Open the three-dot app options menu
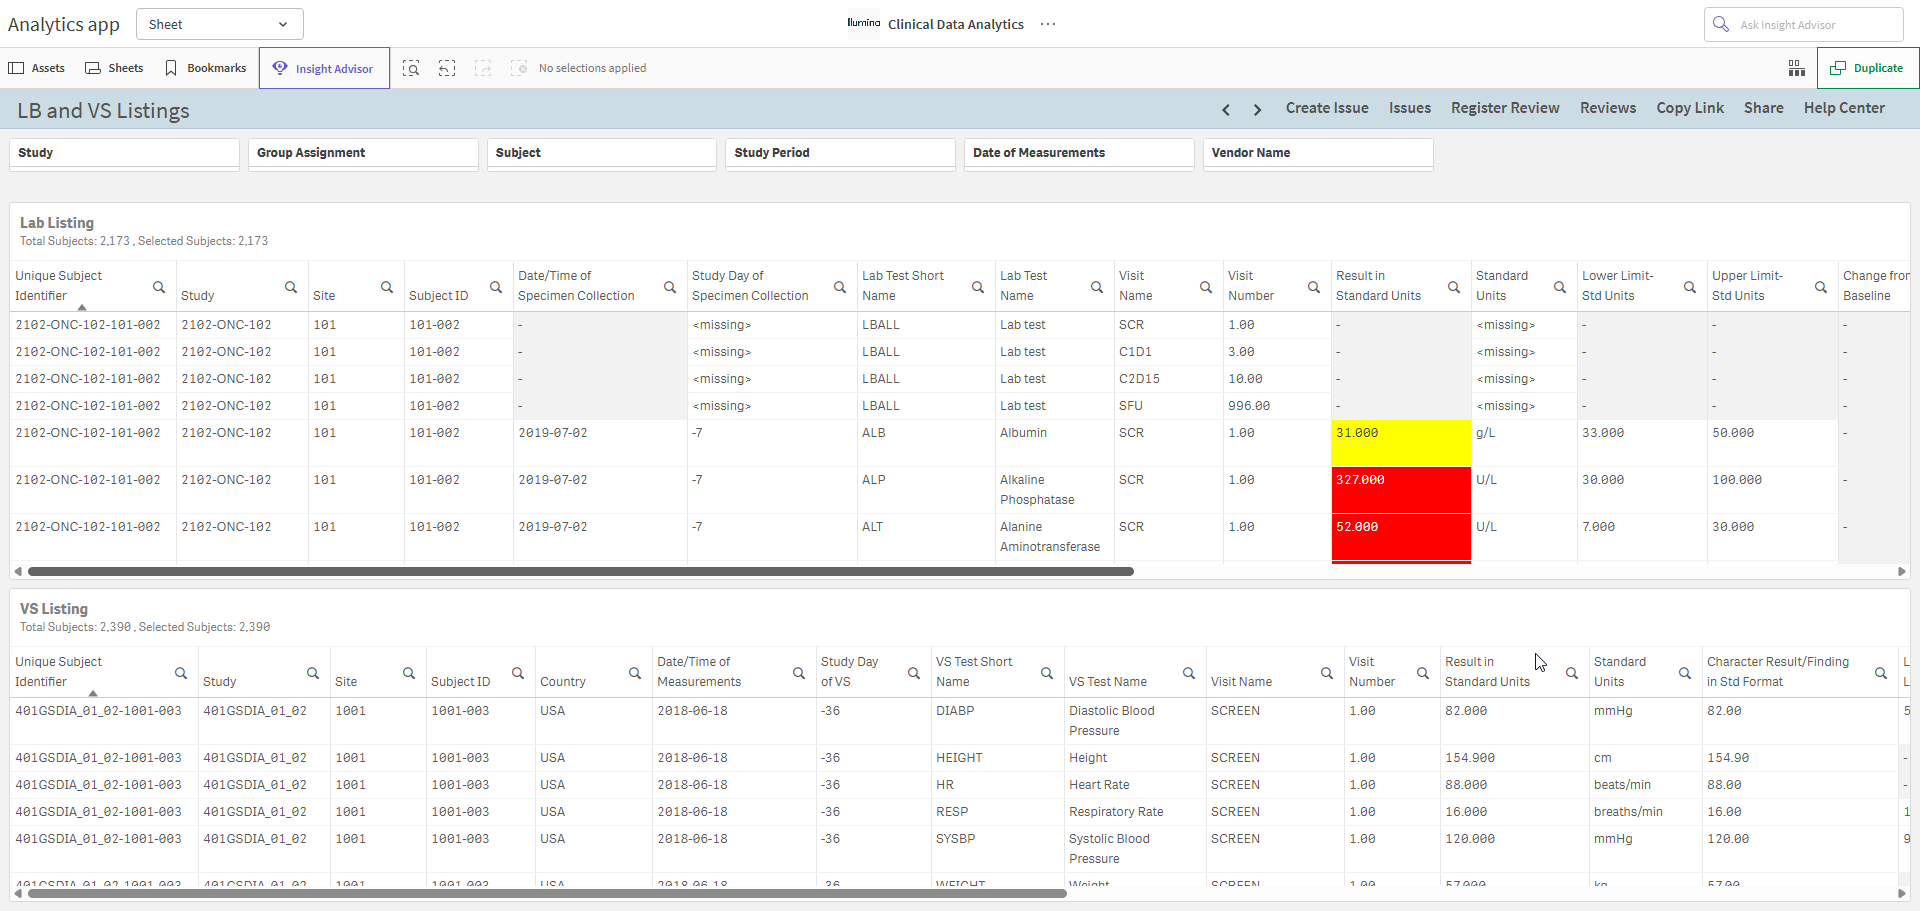The image size is (1920, 911). [x=1048, y=24]
